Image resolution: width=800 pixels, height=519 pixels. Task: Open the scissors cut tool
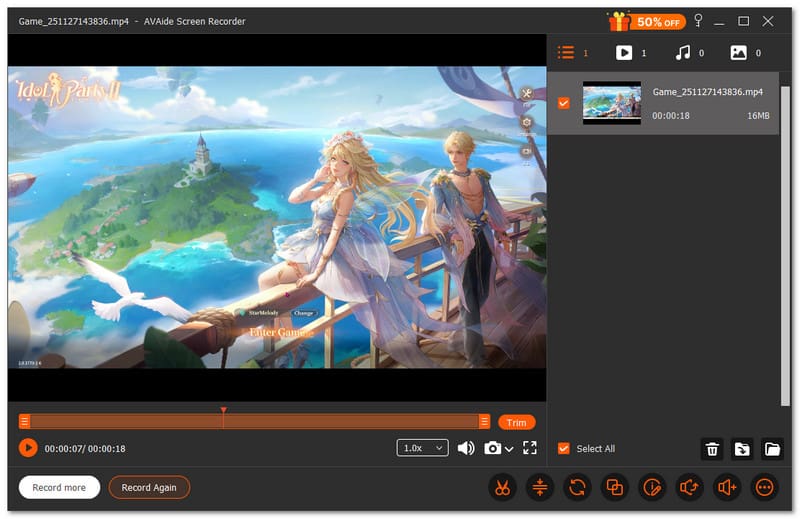pyautogui.click(x=501, y=488)
